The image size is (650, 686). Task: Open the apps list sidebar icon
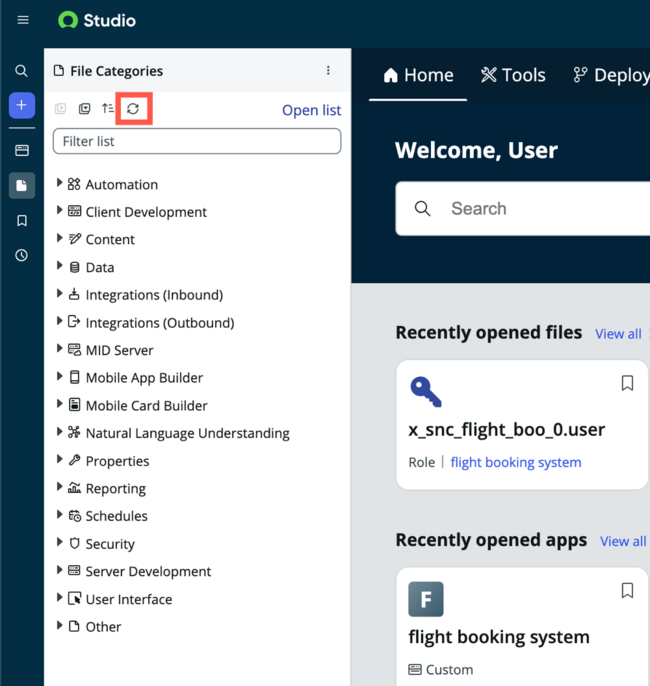(22, 150)
